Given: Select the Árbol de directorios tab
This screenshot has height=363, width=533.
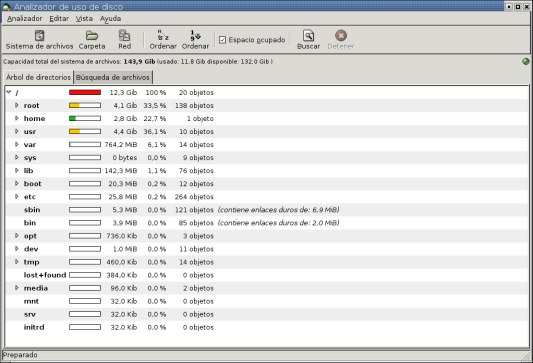Looking at the screenshot, I should (38, 77).
